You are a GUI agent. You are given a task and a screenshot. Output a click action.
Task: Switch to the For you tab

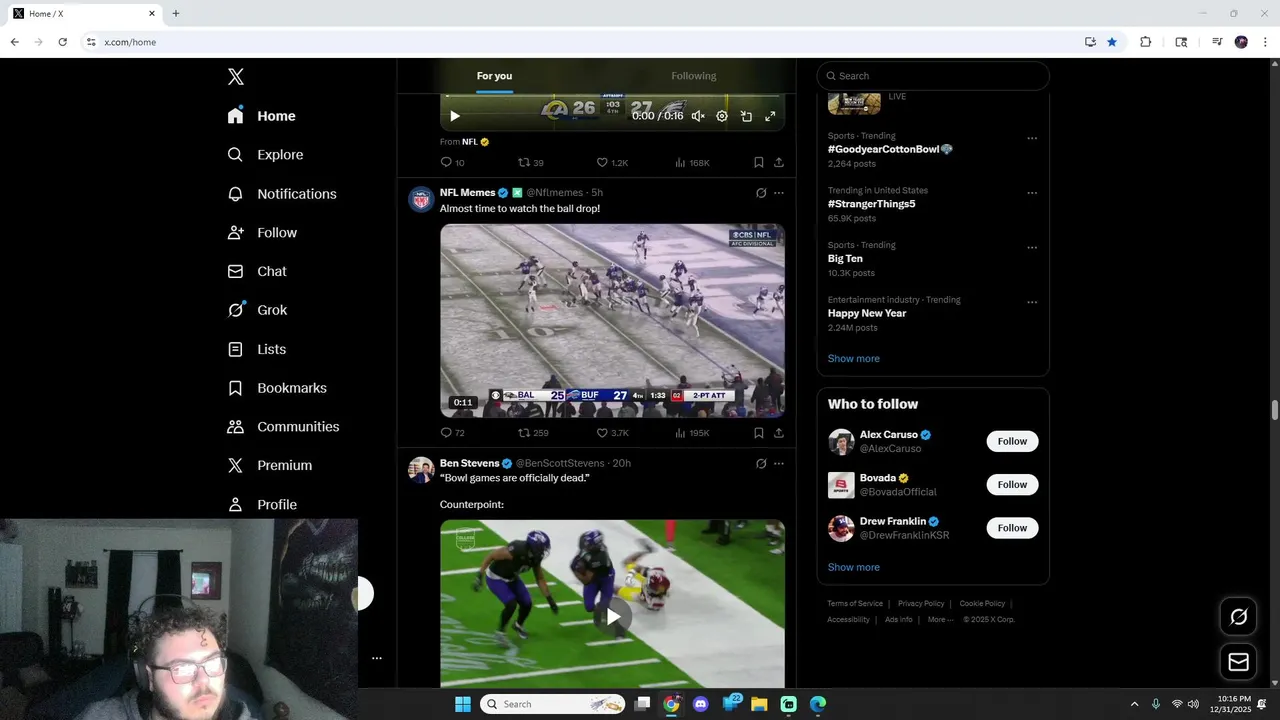(x=494, y=76)
